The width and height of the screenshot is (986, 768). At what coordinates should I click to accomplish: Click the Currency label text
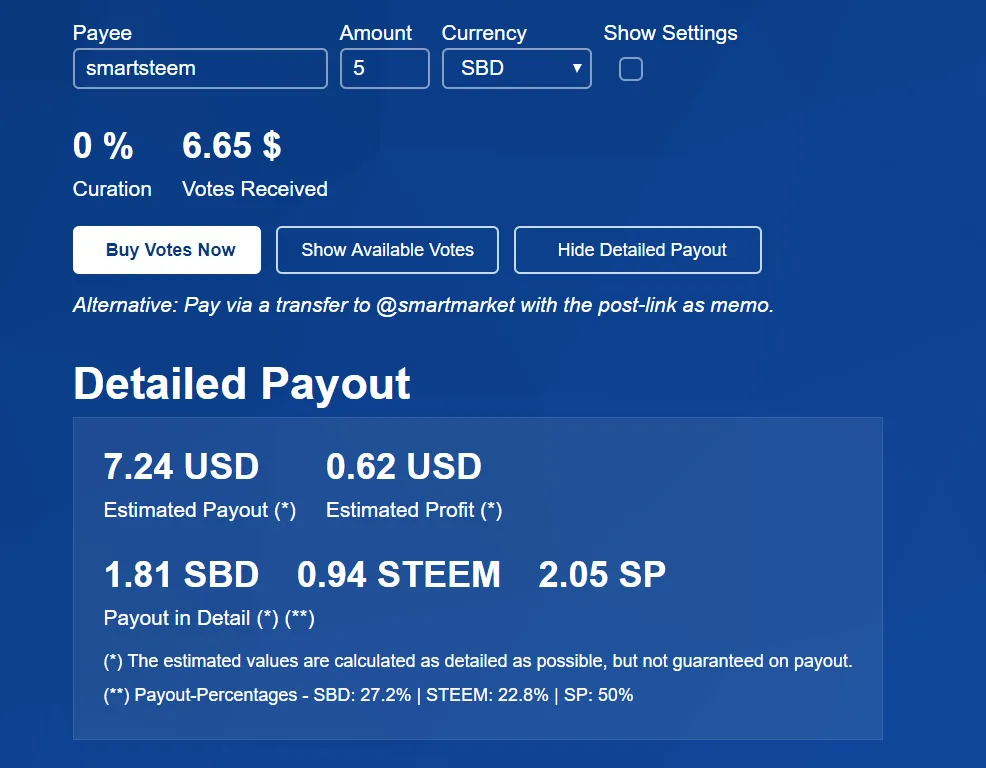(484, 33)
